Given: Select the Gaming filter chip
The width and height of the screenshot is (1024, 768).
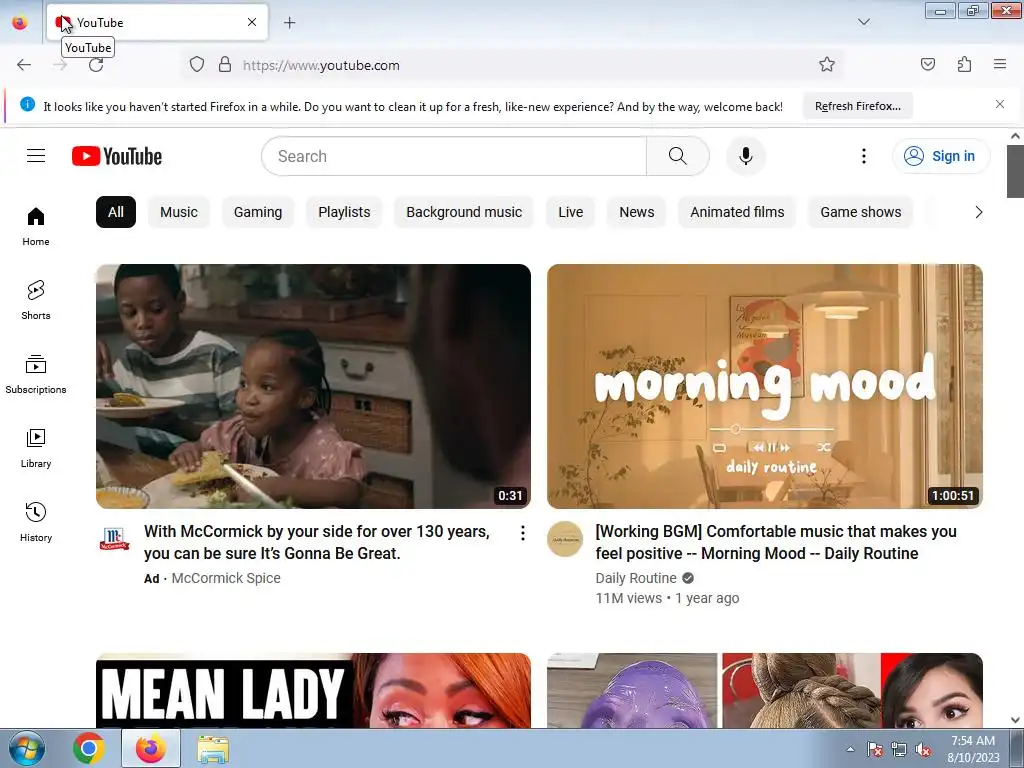Looking at the screenshot, I should click(258, 212).
